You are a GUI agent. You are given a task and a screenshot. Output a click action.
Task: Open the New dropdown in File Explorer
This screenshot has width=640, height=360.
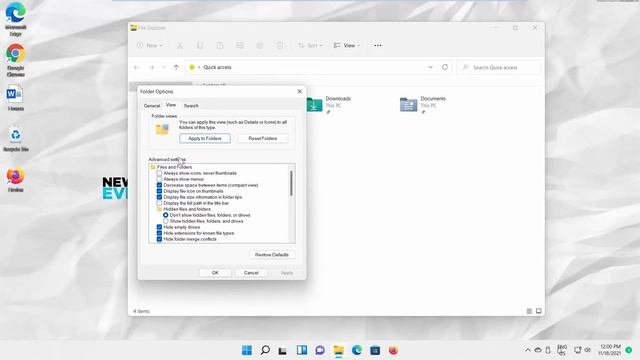click(x=150, y=45)
